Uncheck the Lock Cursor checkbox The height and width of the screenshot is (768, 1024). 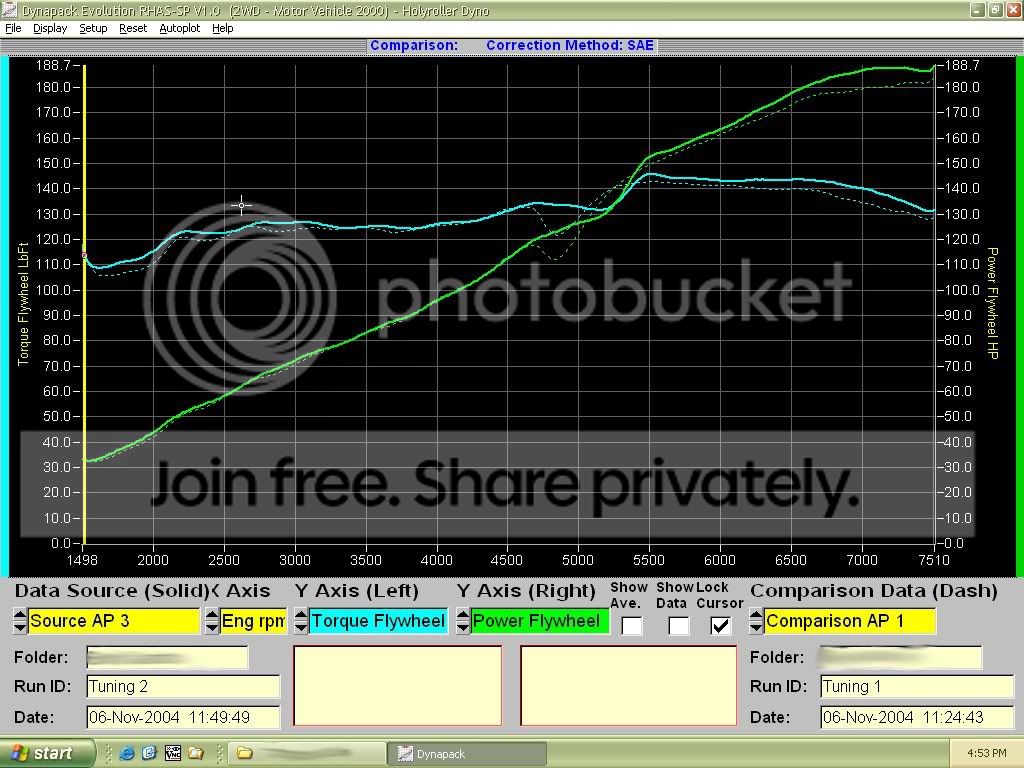[720, 625]
